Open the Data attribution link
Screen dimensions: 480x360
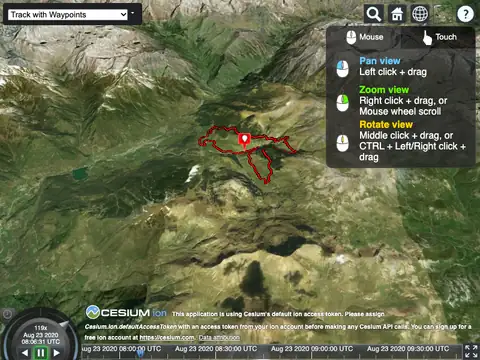coord(219,338)
